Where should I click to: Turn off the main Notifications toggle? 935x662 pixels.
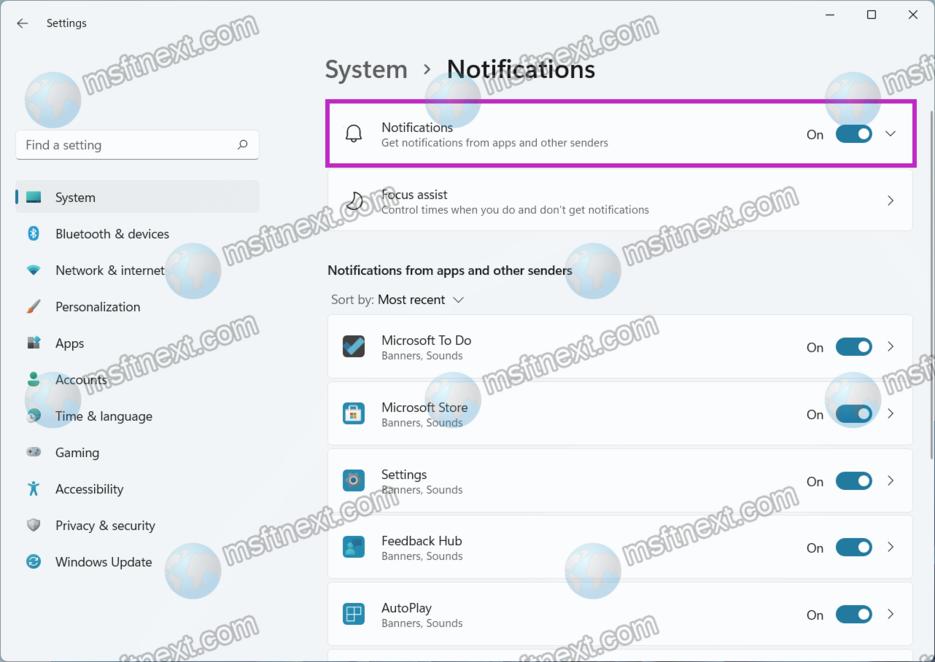click(x=853, y=134)
